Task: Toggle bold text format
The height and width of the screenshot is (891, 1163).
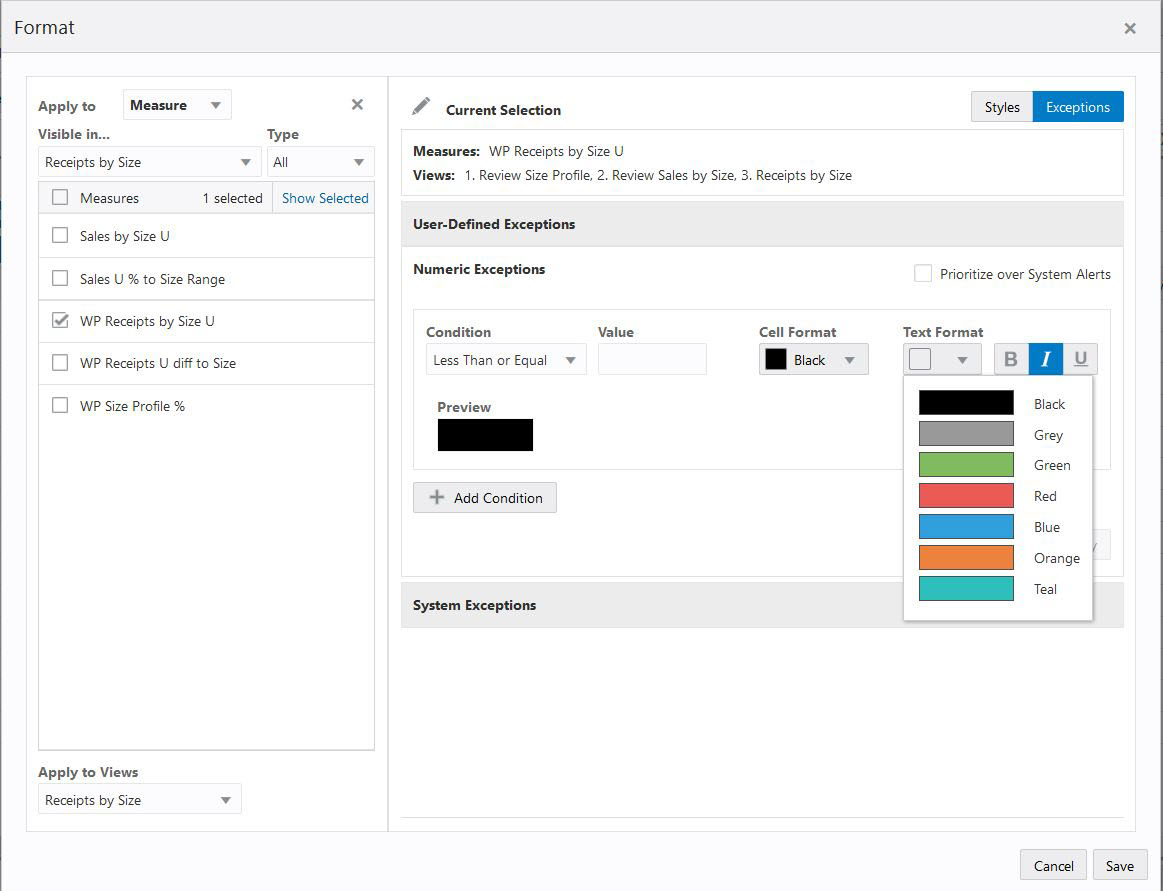Action: tap(1010, 359)
